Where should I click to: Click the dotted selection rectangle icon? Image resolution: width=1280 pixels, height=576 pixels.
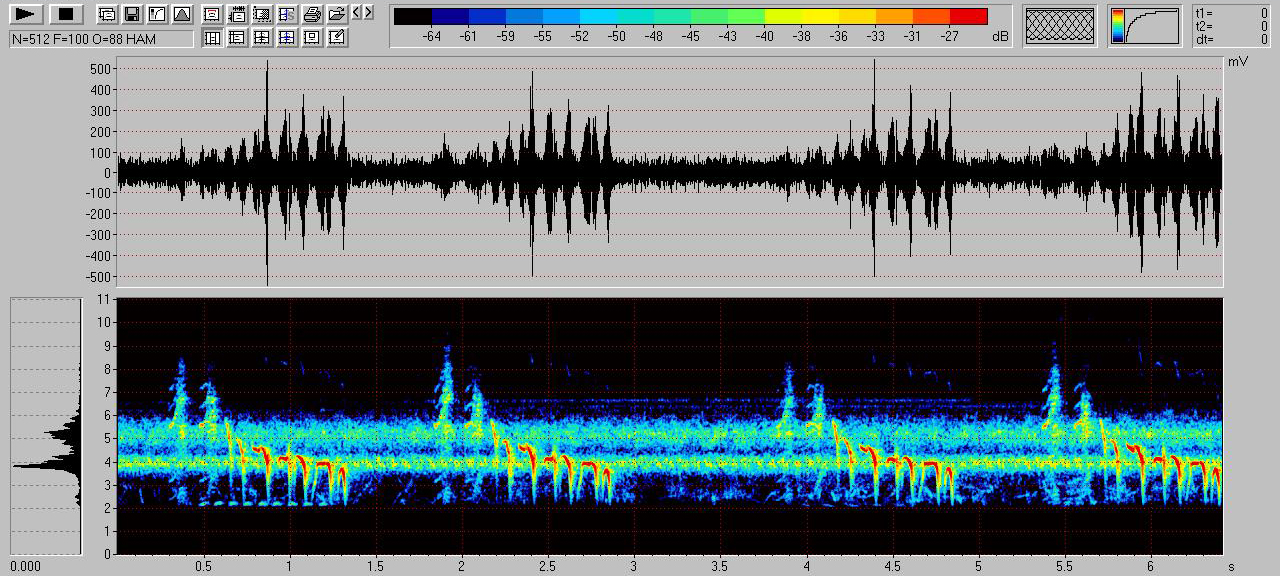262,14
